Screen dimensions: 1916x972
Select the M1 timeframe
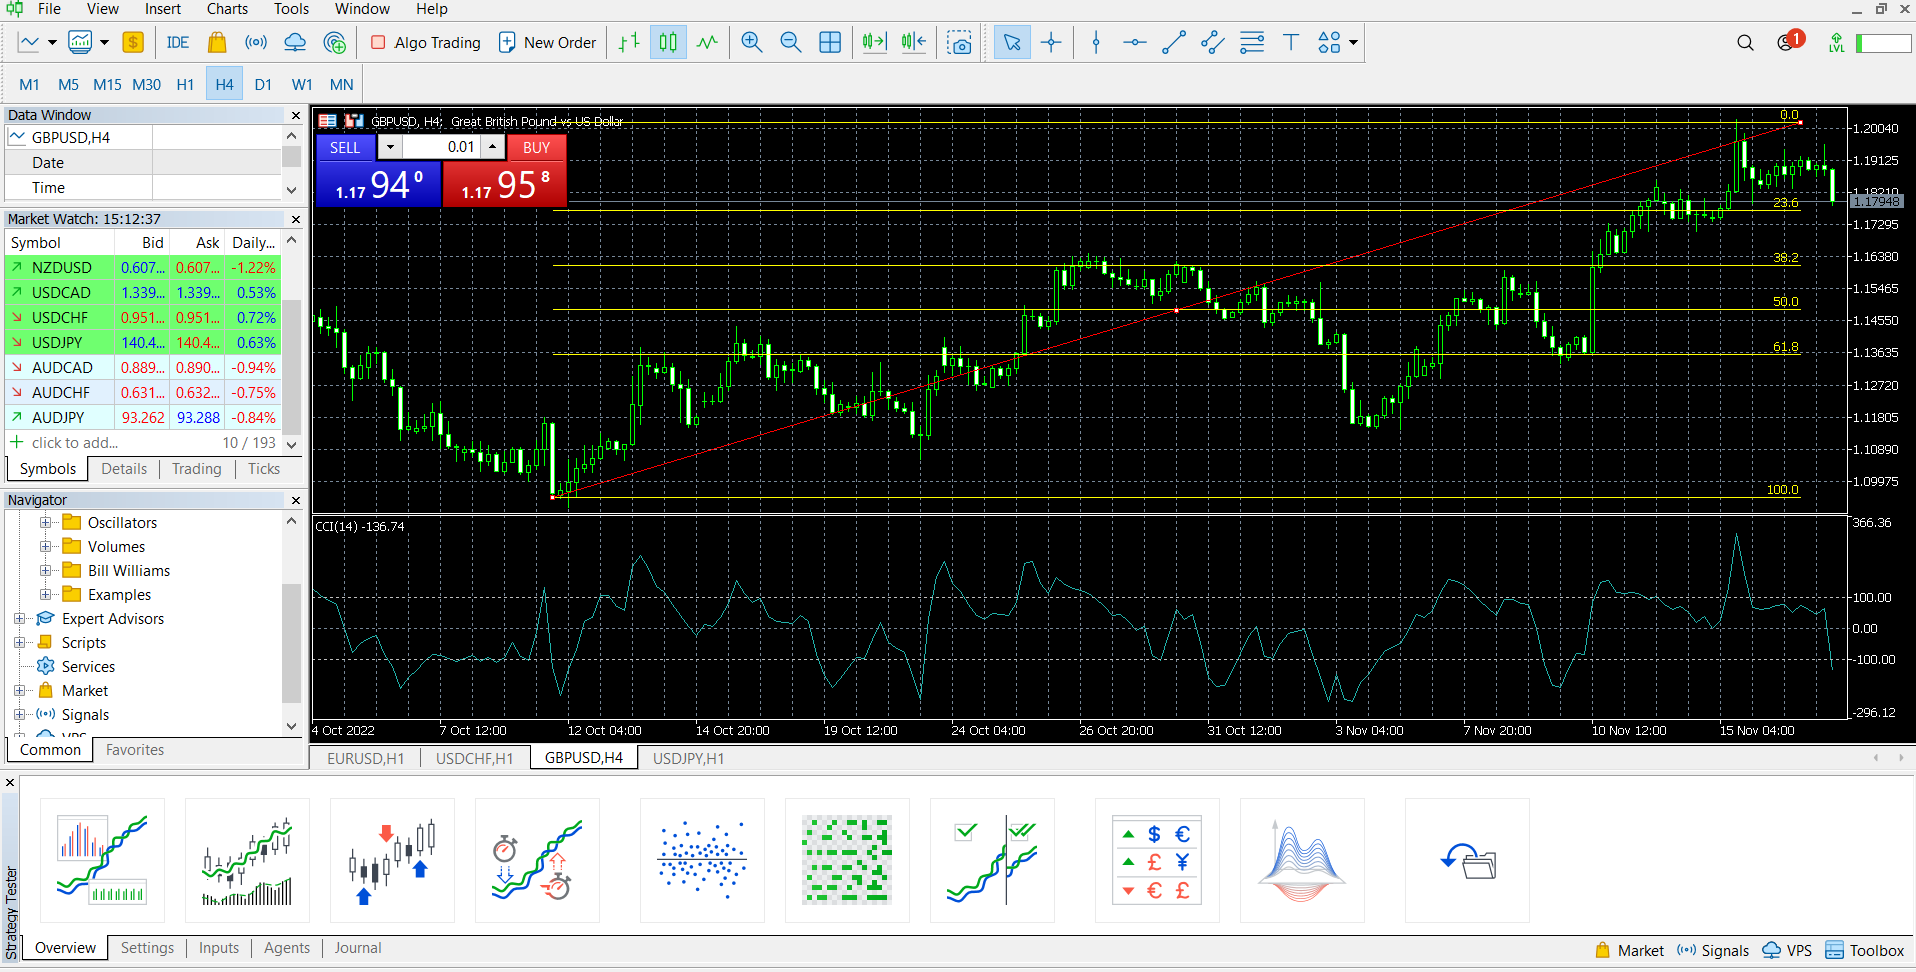point(29,84)
